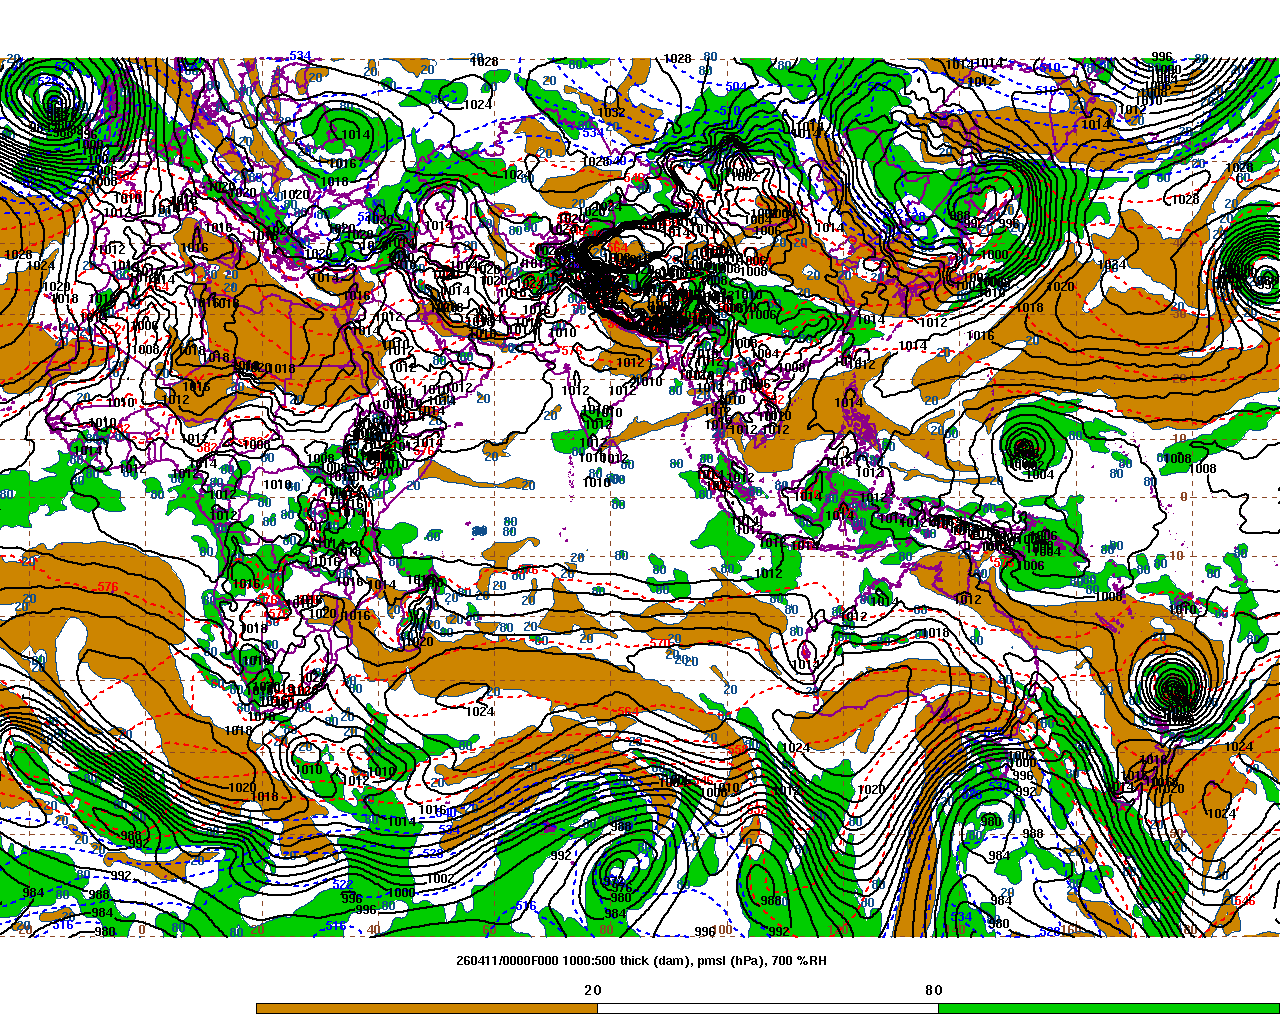Click the green segment of the humidity legend bar
The height and width of the screenshot is (1024, 1280).
[x=1108, y=1008]
